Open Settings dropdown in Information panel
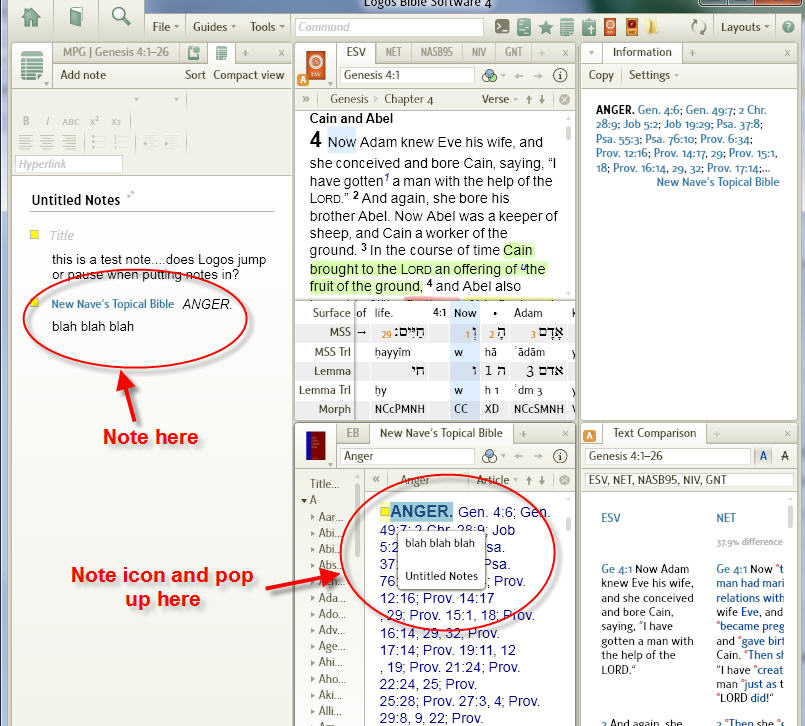 point(653,75)
